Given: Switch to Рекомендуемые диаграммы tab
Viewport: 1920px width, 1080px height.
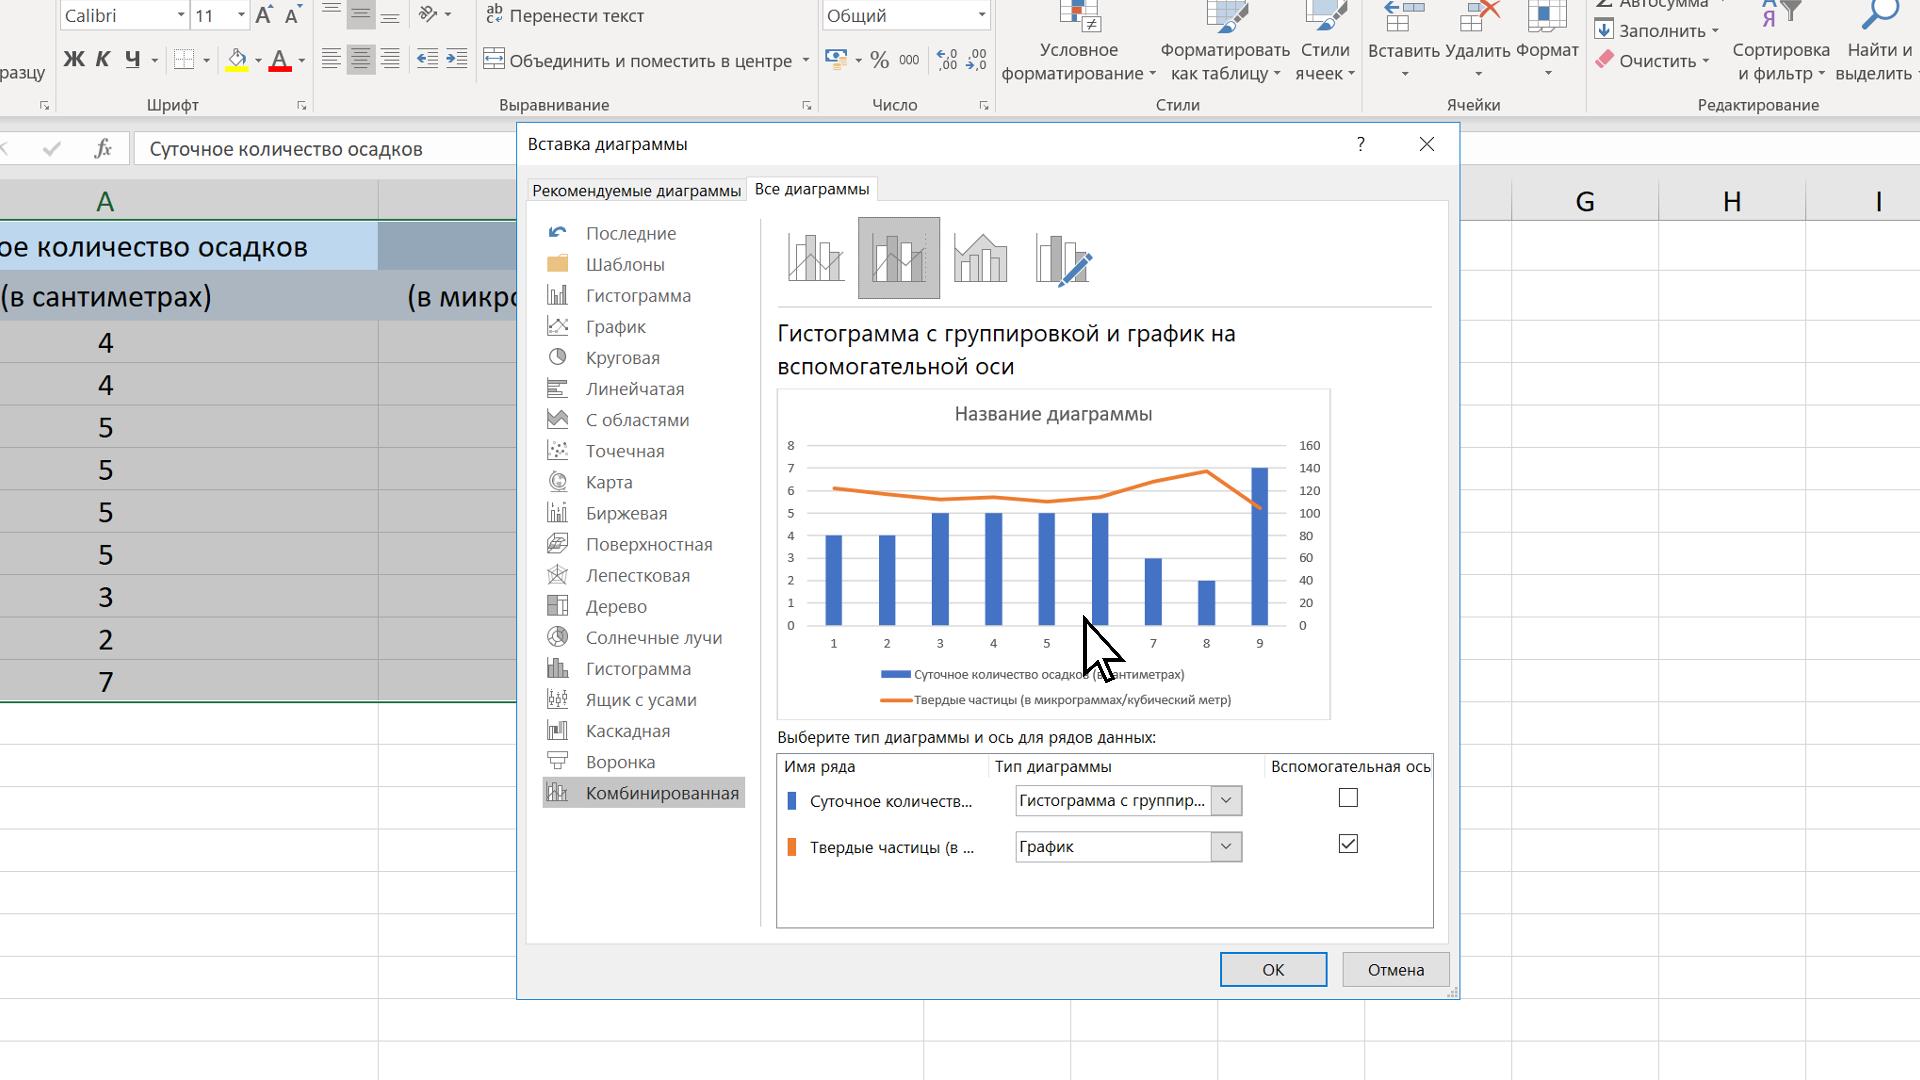Looking at the screenshot, I should pyautogui.click(x=636, y=190).
